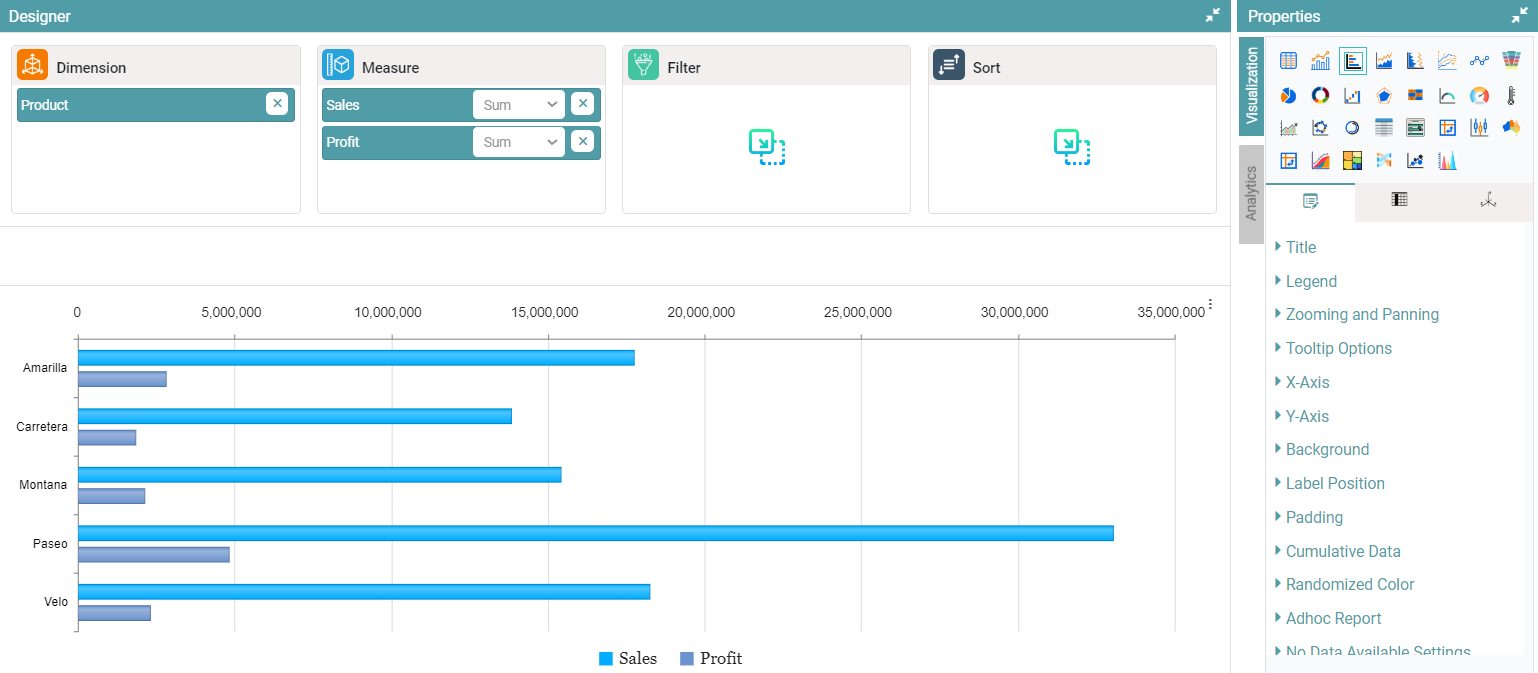Select the funnel chart visualization

coord(1511,61)
